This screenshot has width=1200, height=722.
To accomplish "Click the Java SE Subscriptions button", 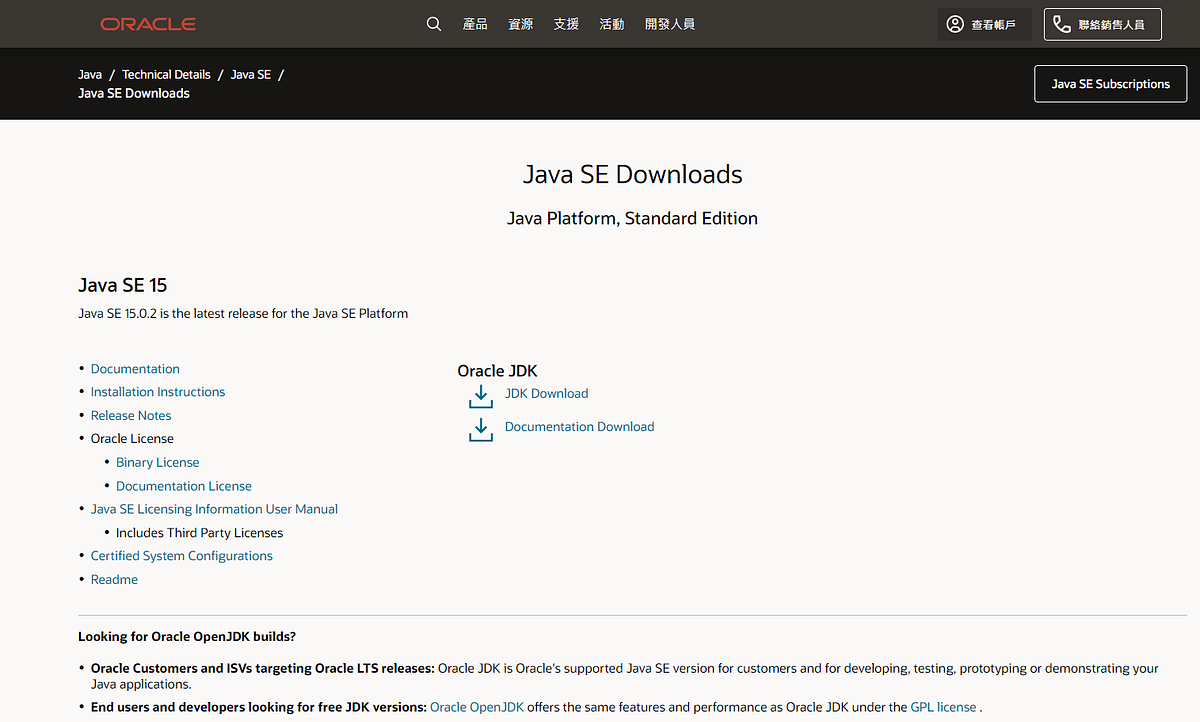I will click(1110, 84).
